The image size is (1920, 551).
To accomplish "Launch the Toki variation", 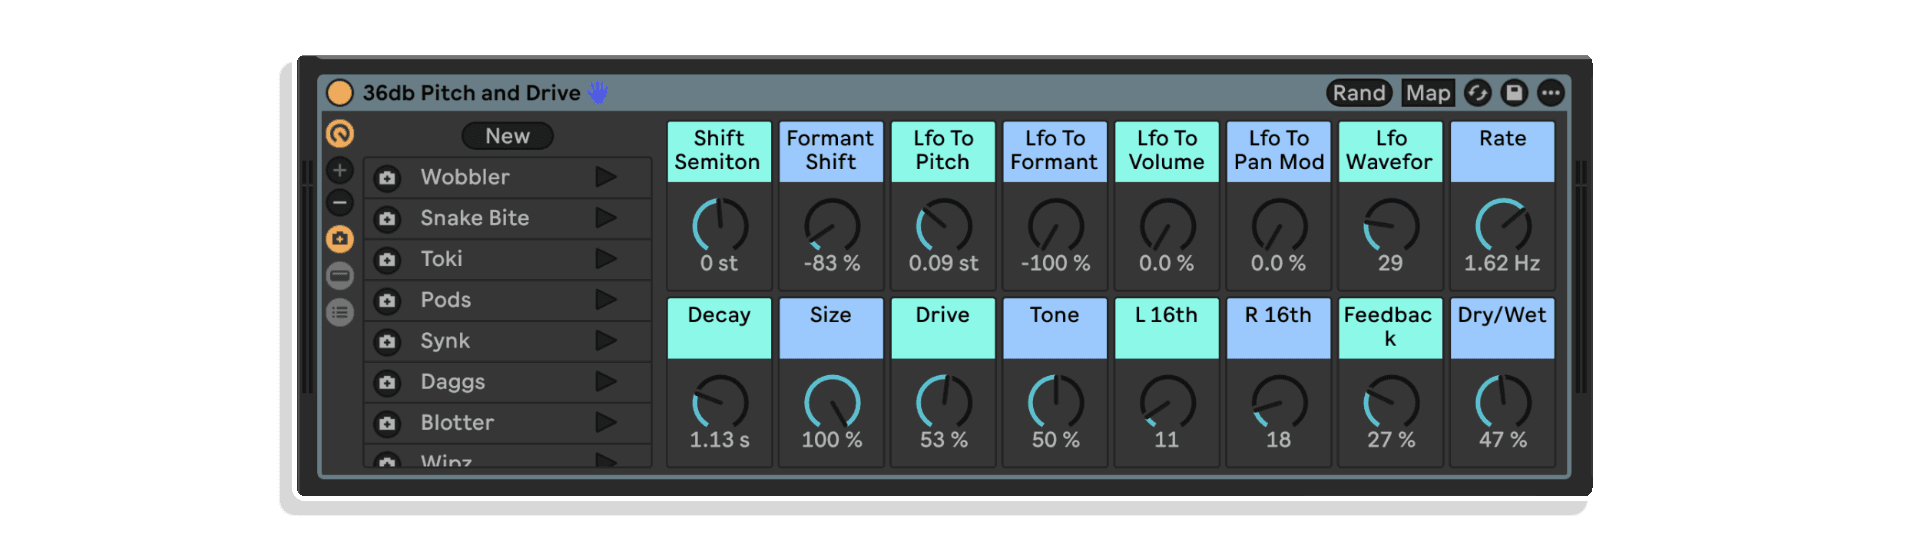I will pyautogui.click(x=606, y=259).
